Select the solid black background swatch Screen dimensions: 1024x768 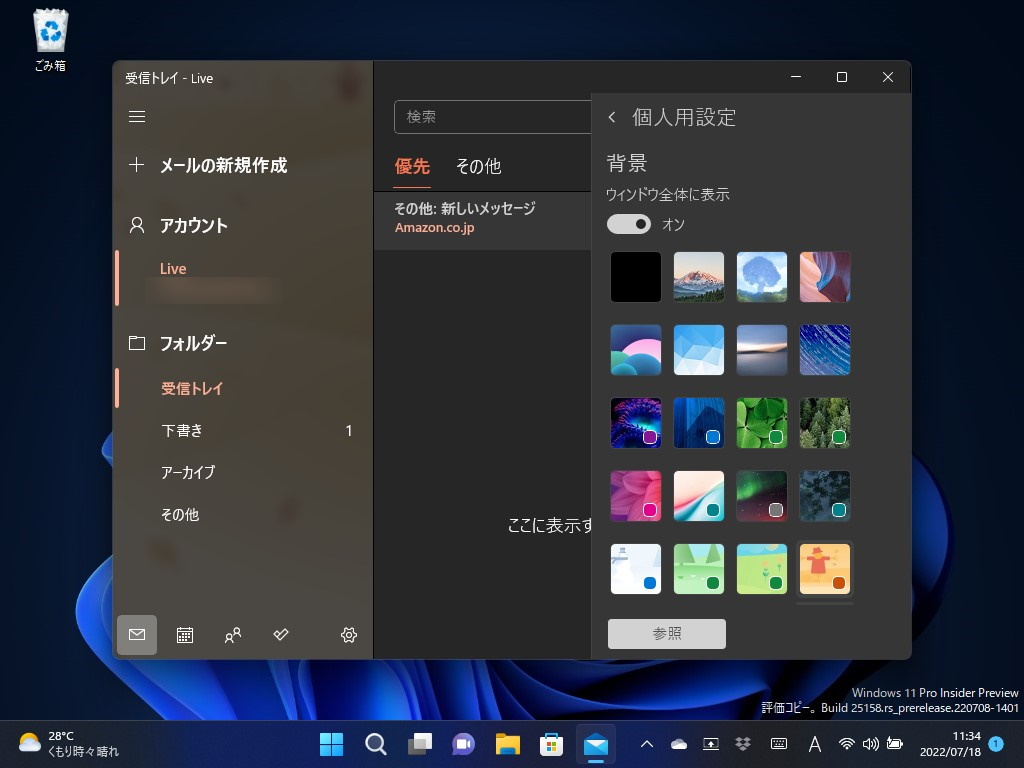coord(635,277)
